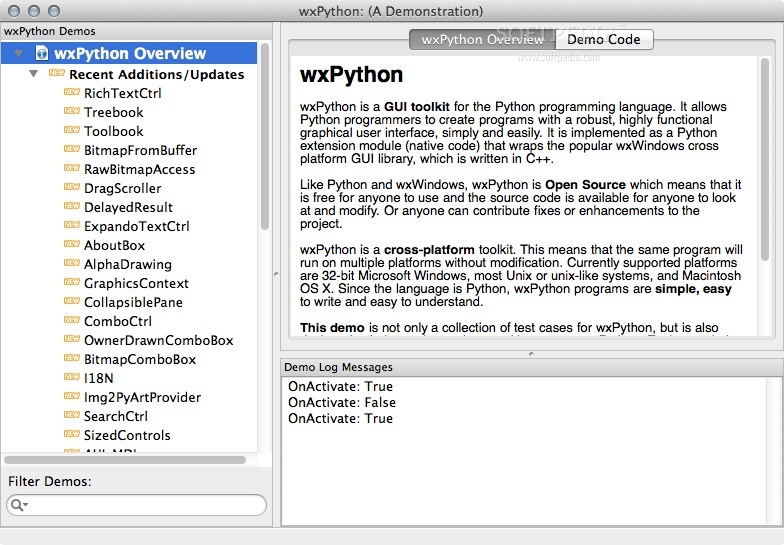Image resolution: width=784 pixels, height=545 pixels.
Task: Switch to the wxPython Overview tab
Action: (482, 40)
